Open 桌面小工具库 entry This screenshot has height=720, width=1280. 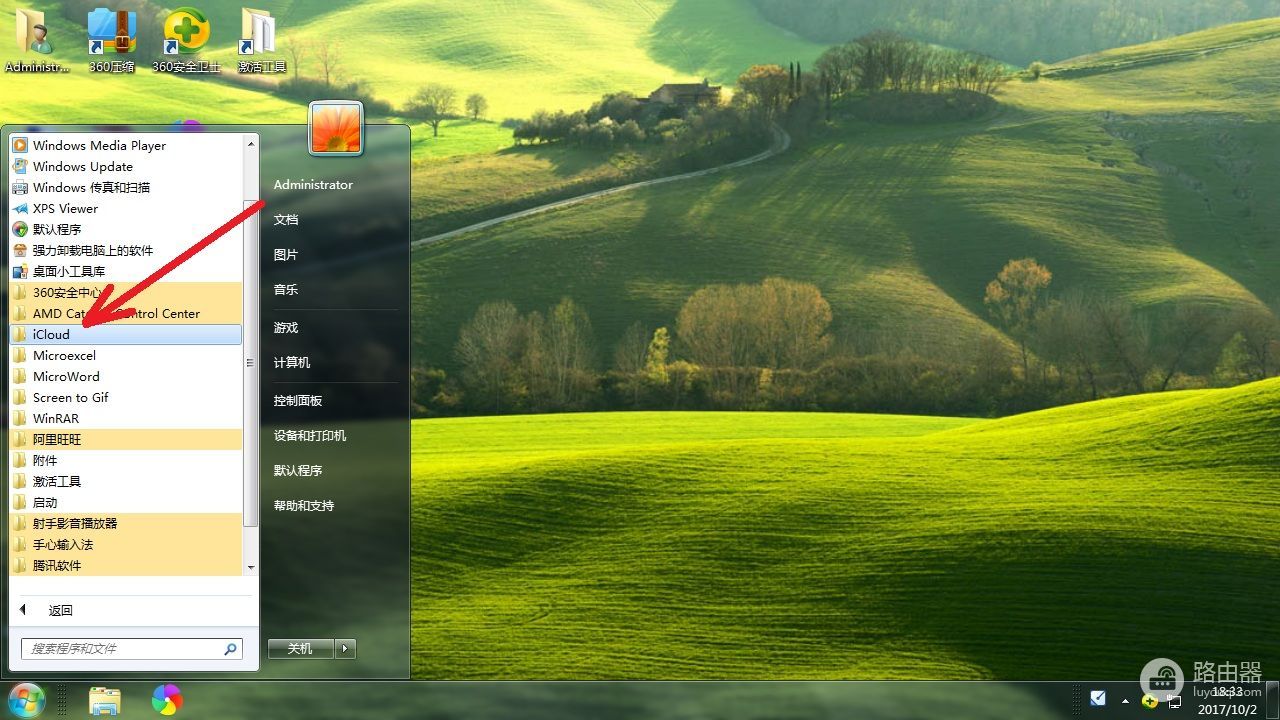coord(126,271)
